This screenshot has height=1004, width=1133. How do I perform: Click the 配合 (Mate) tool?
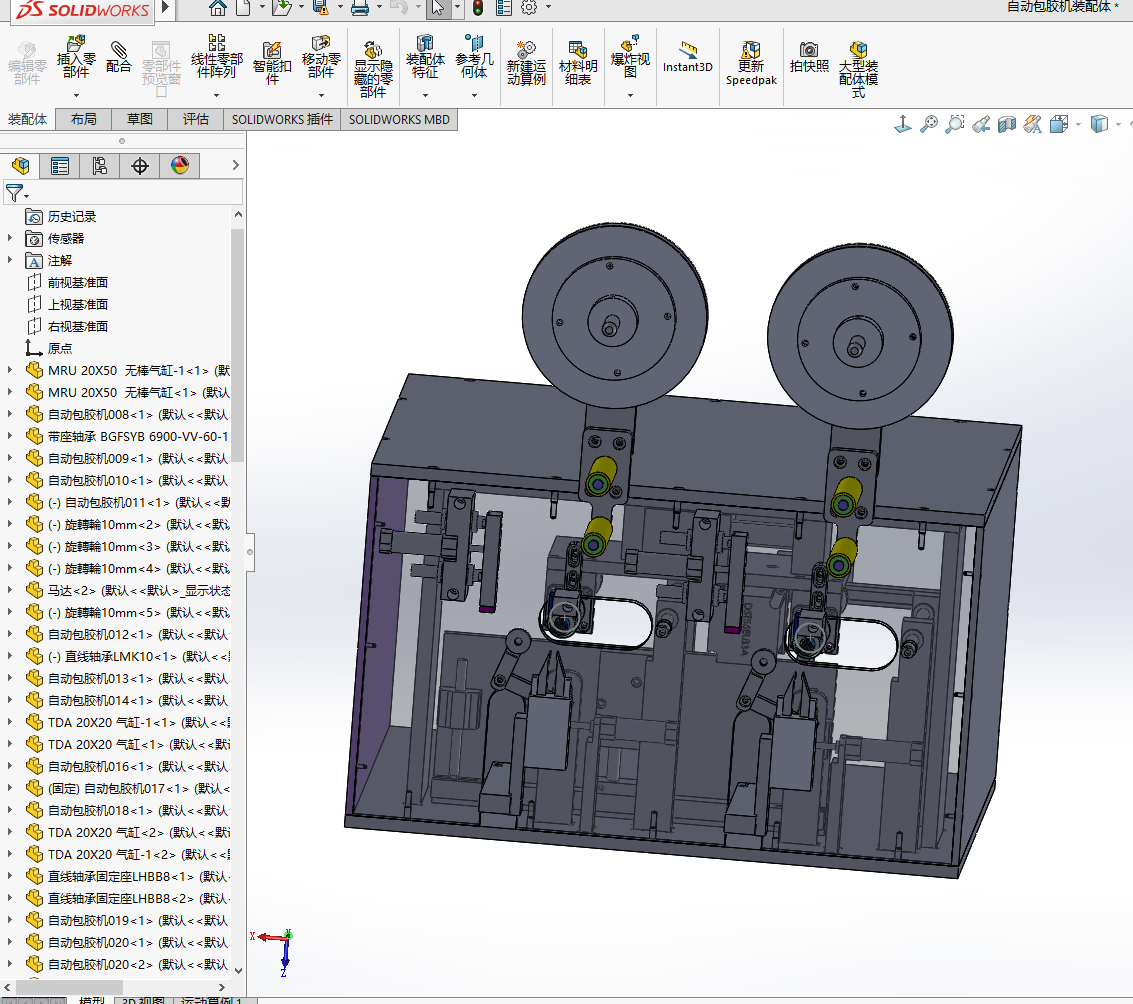(x=119, y=56)
